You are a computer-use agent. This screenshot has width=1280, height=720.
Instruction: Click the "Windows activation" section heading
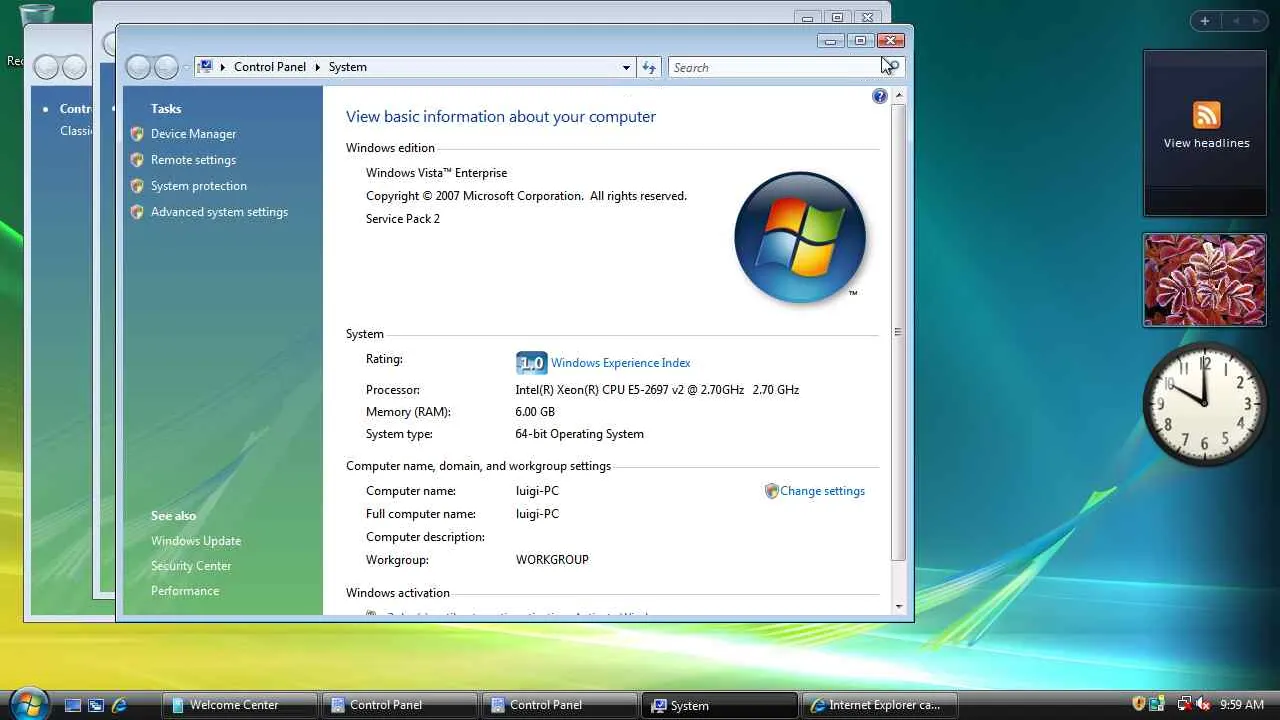pos(398,593)
